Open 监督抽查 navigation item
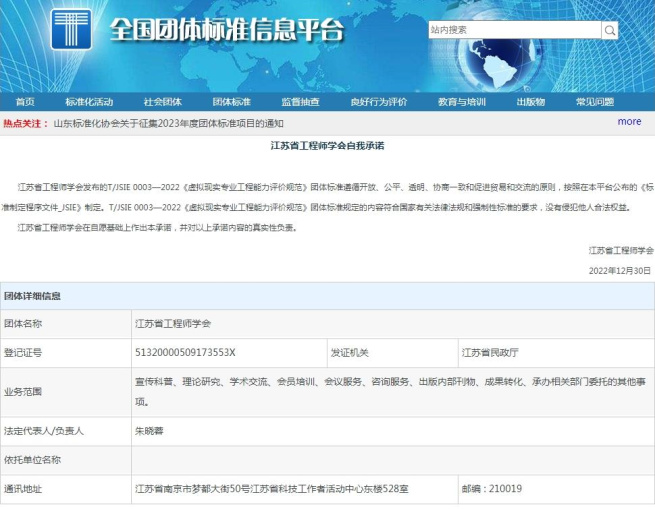655x509 pixels. pyautogui.click(x=300, y=102)
